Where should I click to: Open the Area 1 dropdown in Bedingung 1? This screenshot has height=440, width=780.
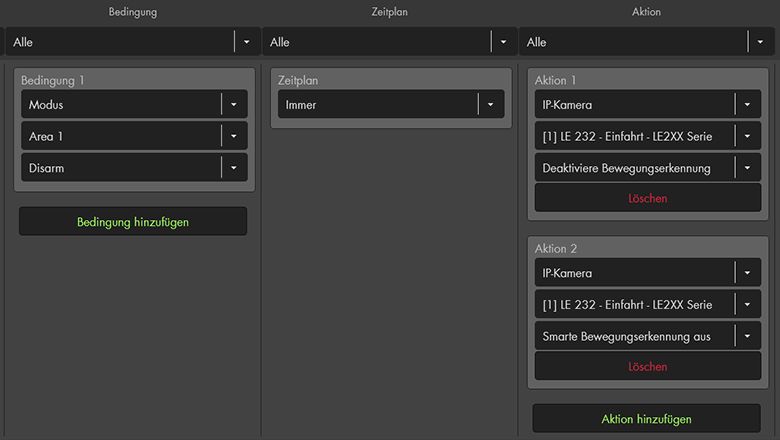(x=134, y=136)
